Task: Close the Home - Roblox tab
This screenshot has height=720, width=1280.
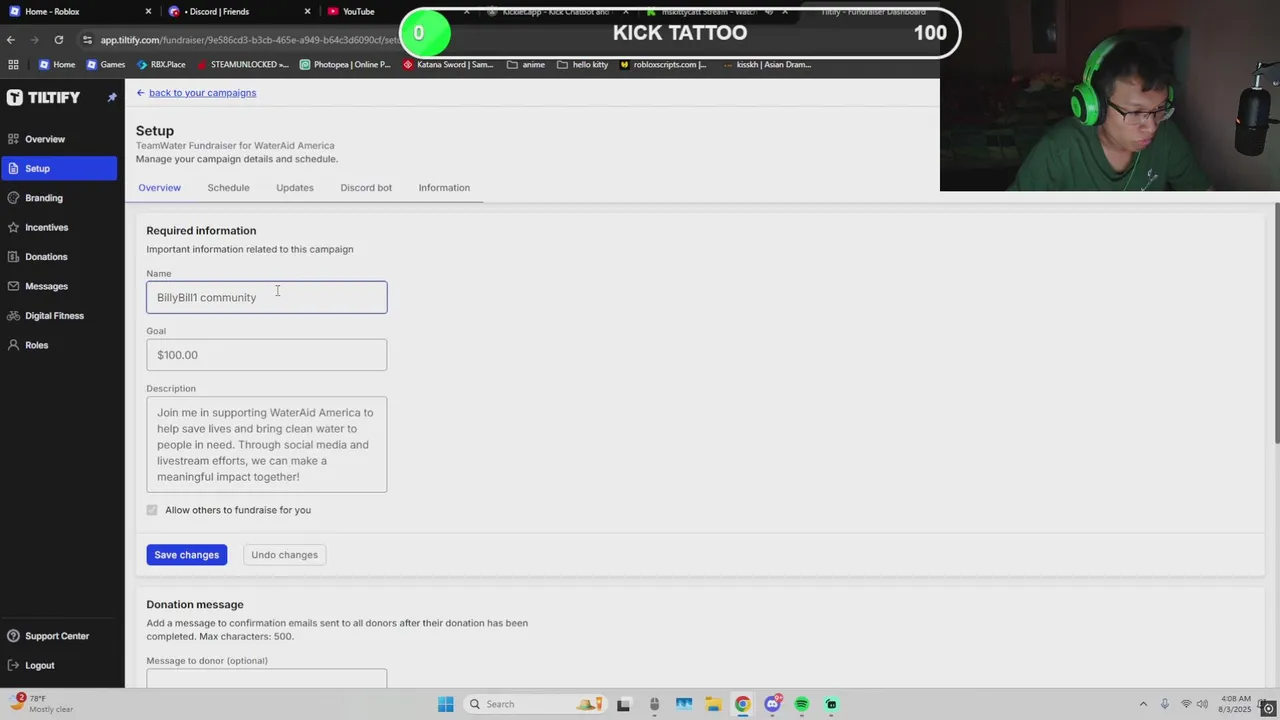Action: [x=149, y=12]
